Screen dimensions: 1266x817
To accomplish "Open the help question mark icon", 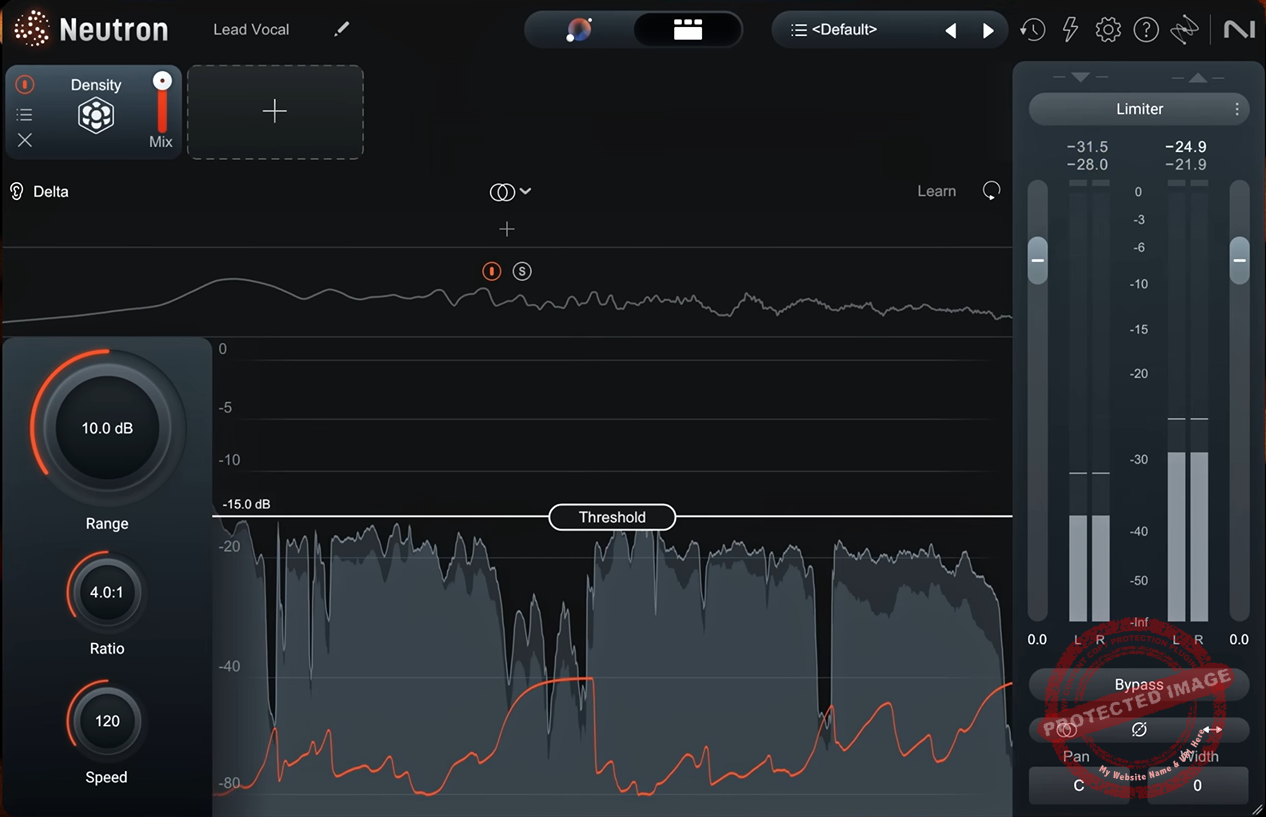I will tap(1146, 30).
